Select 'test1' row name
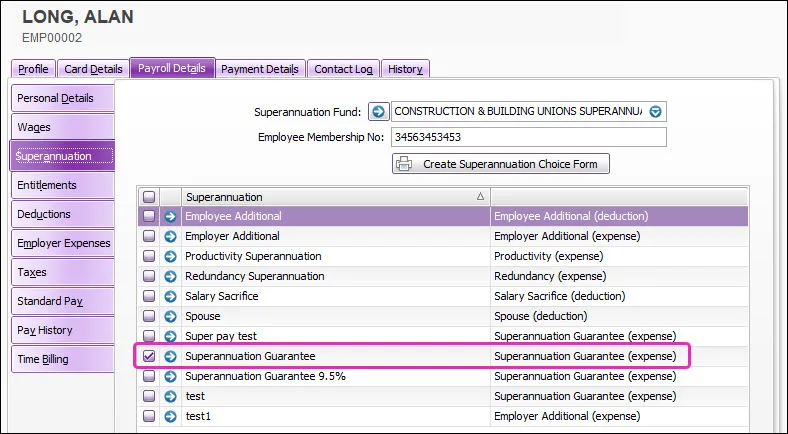Viewport: 788px width, 434px height. pos(198,416)
